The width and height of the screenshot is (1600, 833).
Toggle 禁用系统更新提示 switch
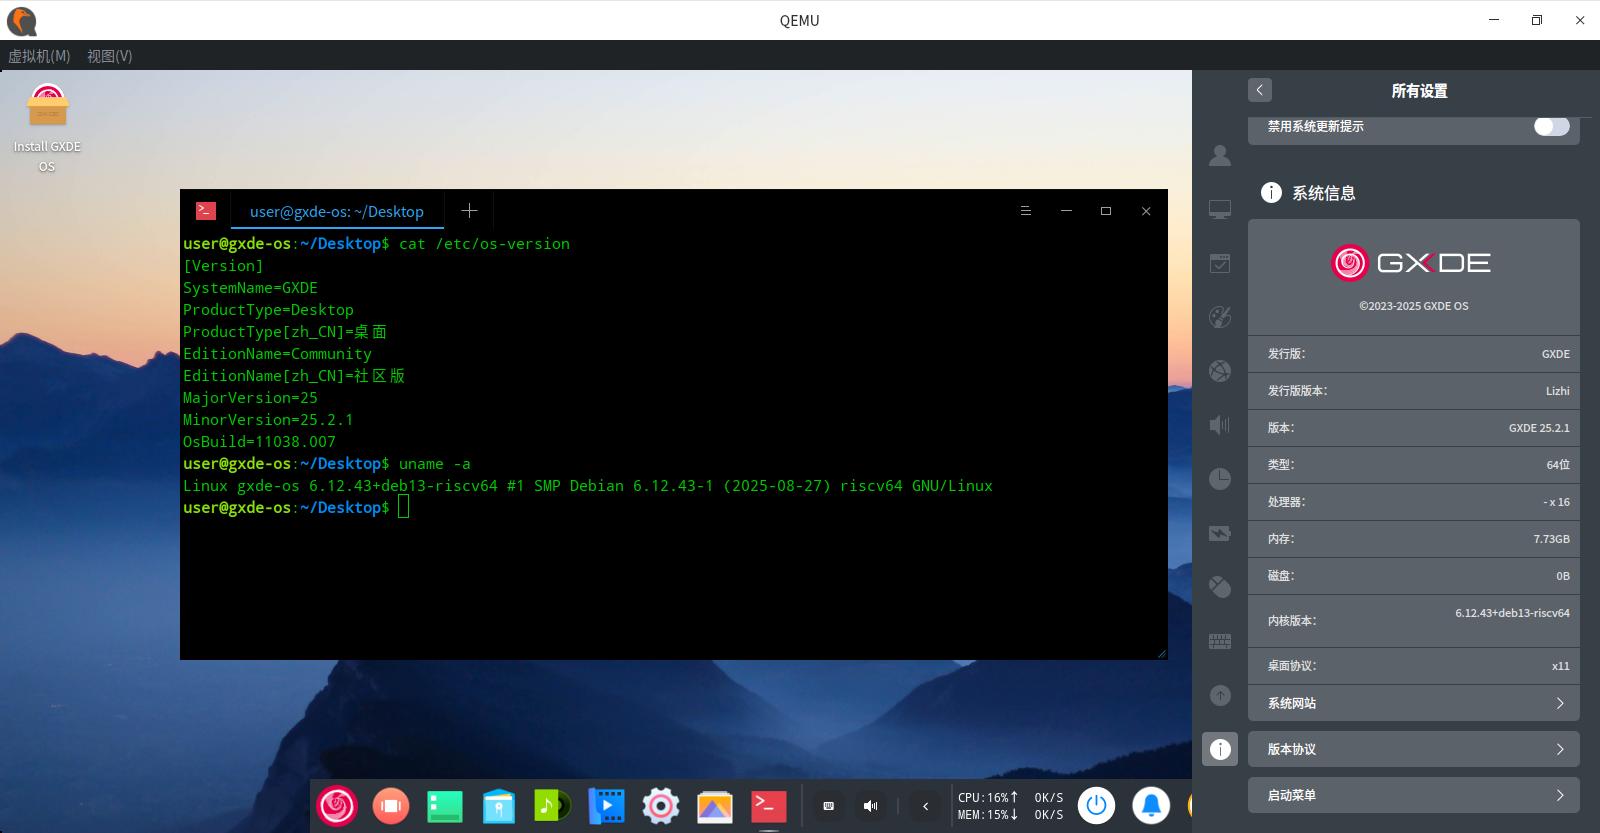(1552, 126)
